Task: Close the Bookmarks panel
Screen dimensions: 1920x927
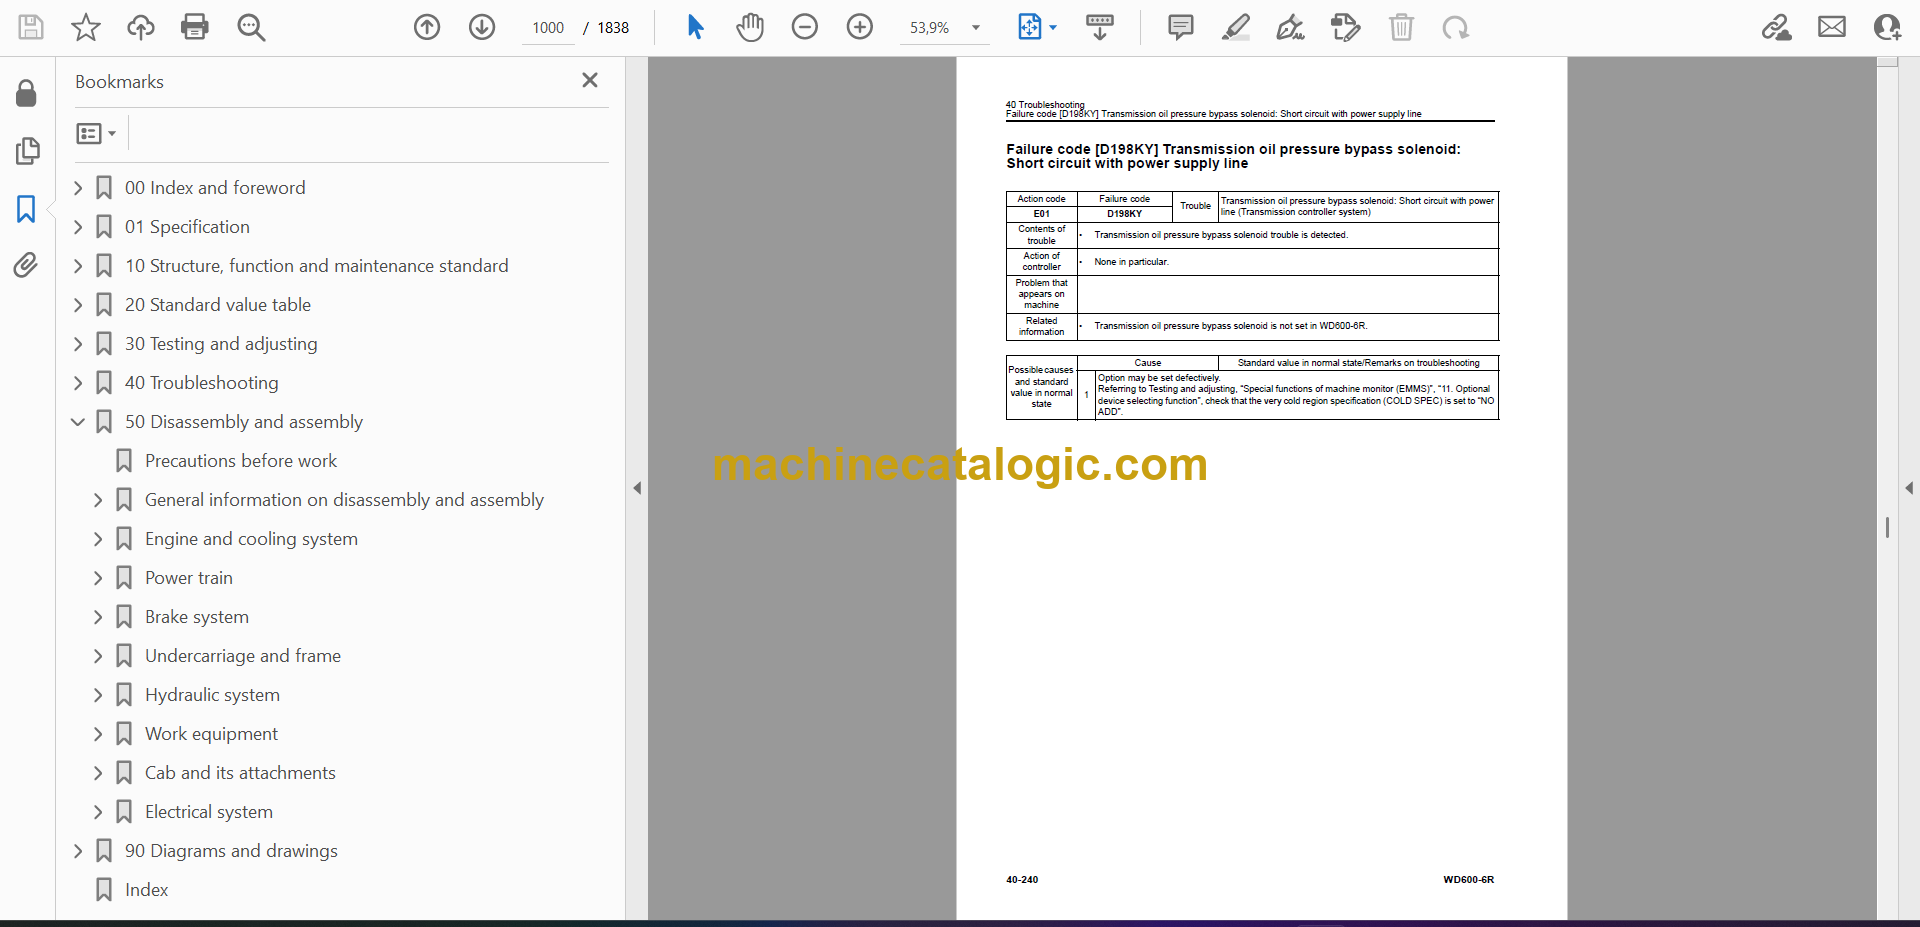Action: [x=590, y=80]
